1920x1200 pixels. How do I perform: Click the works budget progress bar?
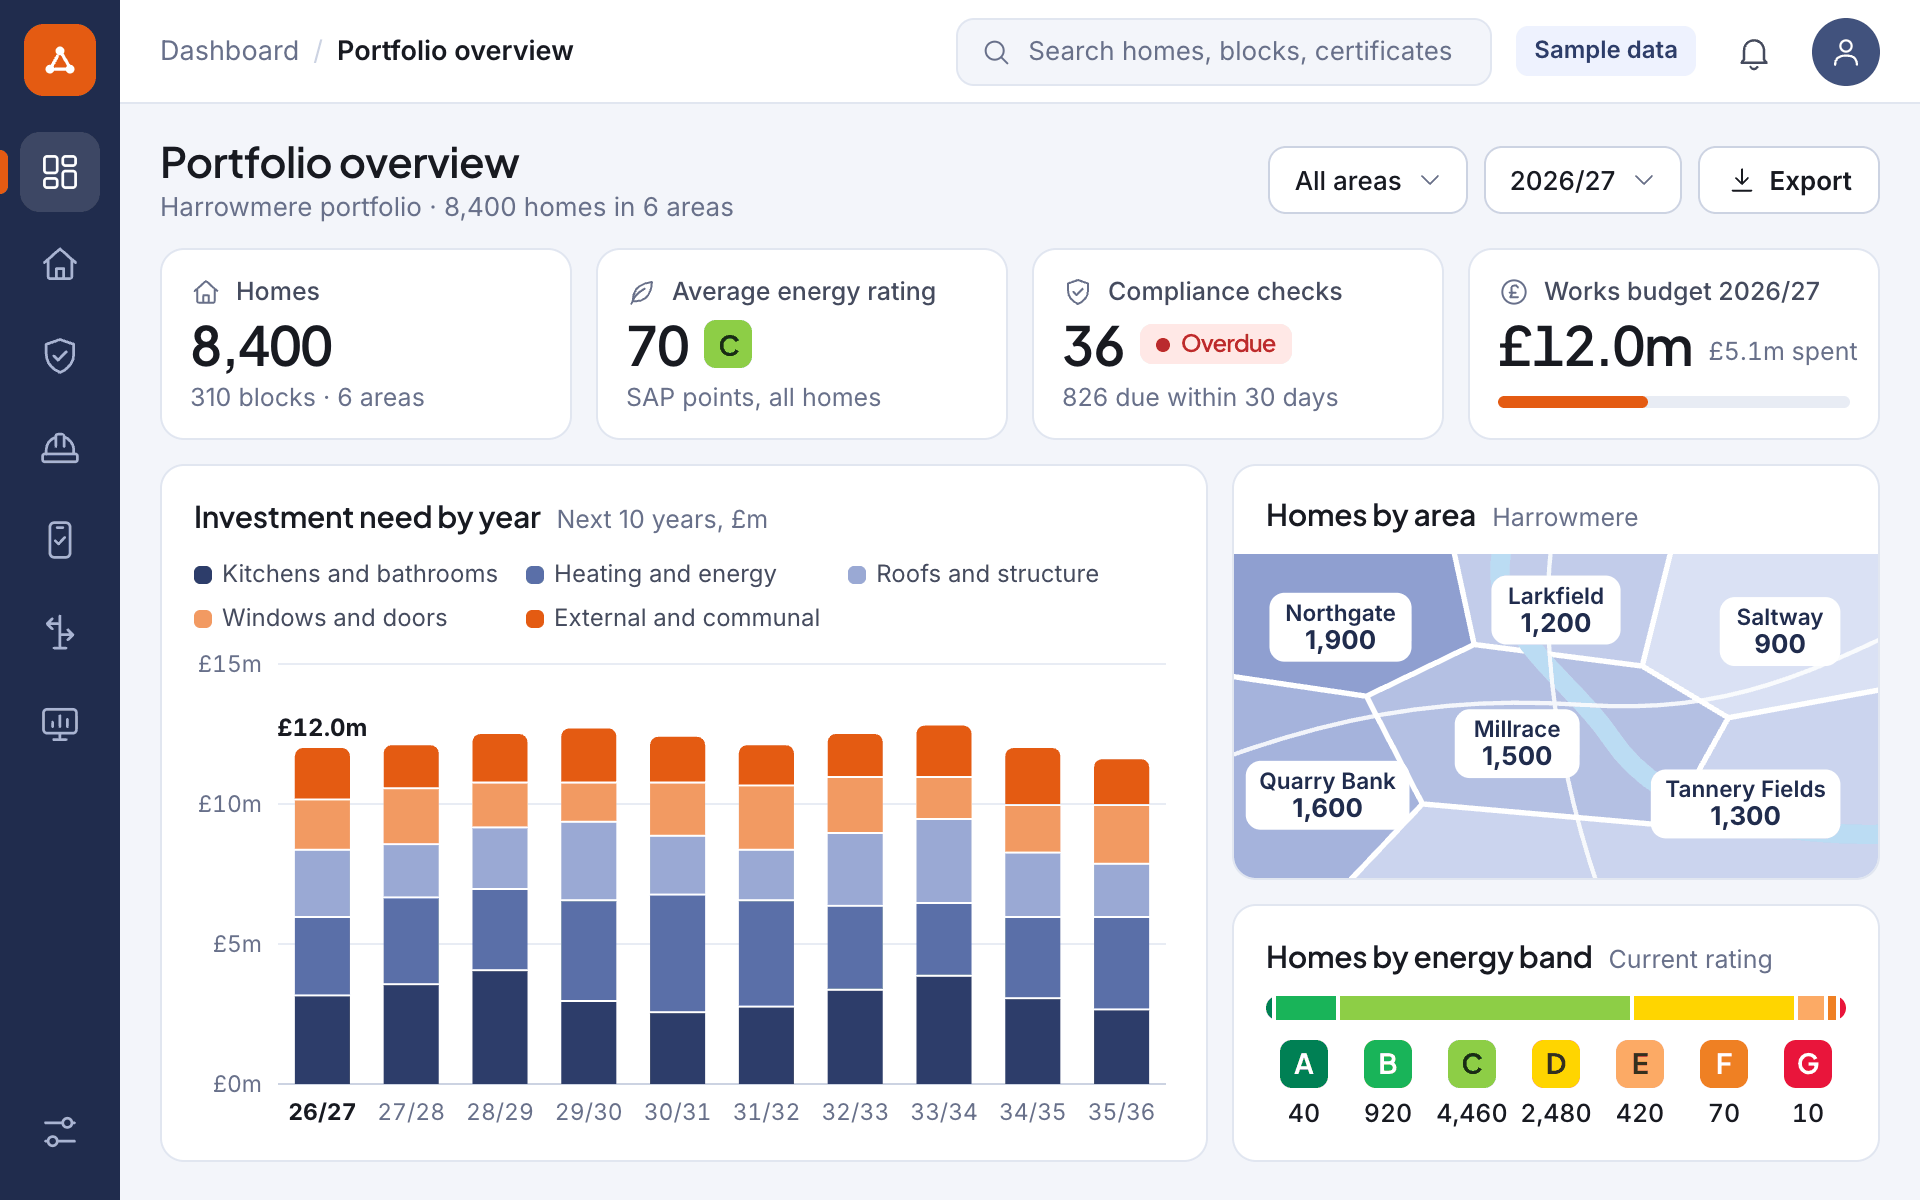tap(1674, 402)
